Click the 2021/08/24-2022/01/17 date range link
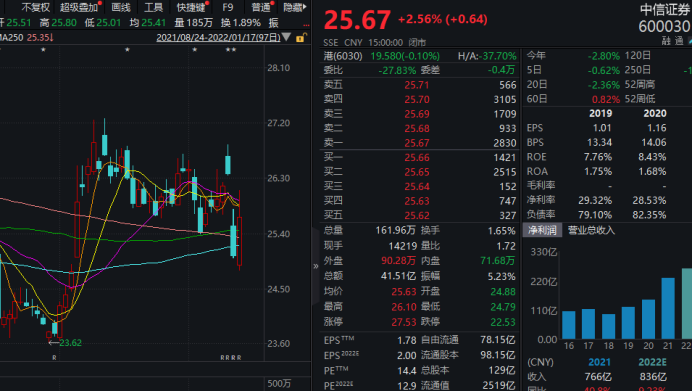 218,38
